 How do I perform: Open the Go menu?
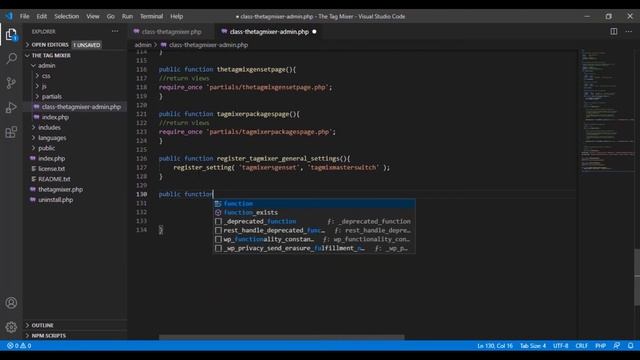(111, 16)
